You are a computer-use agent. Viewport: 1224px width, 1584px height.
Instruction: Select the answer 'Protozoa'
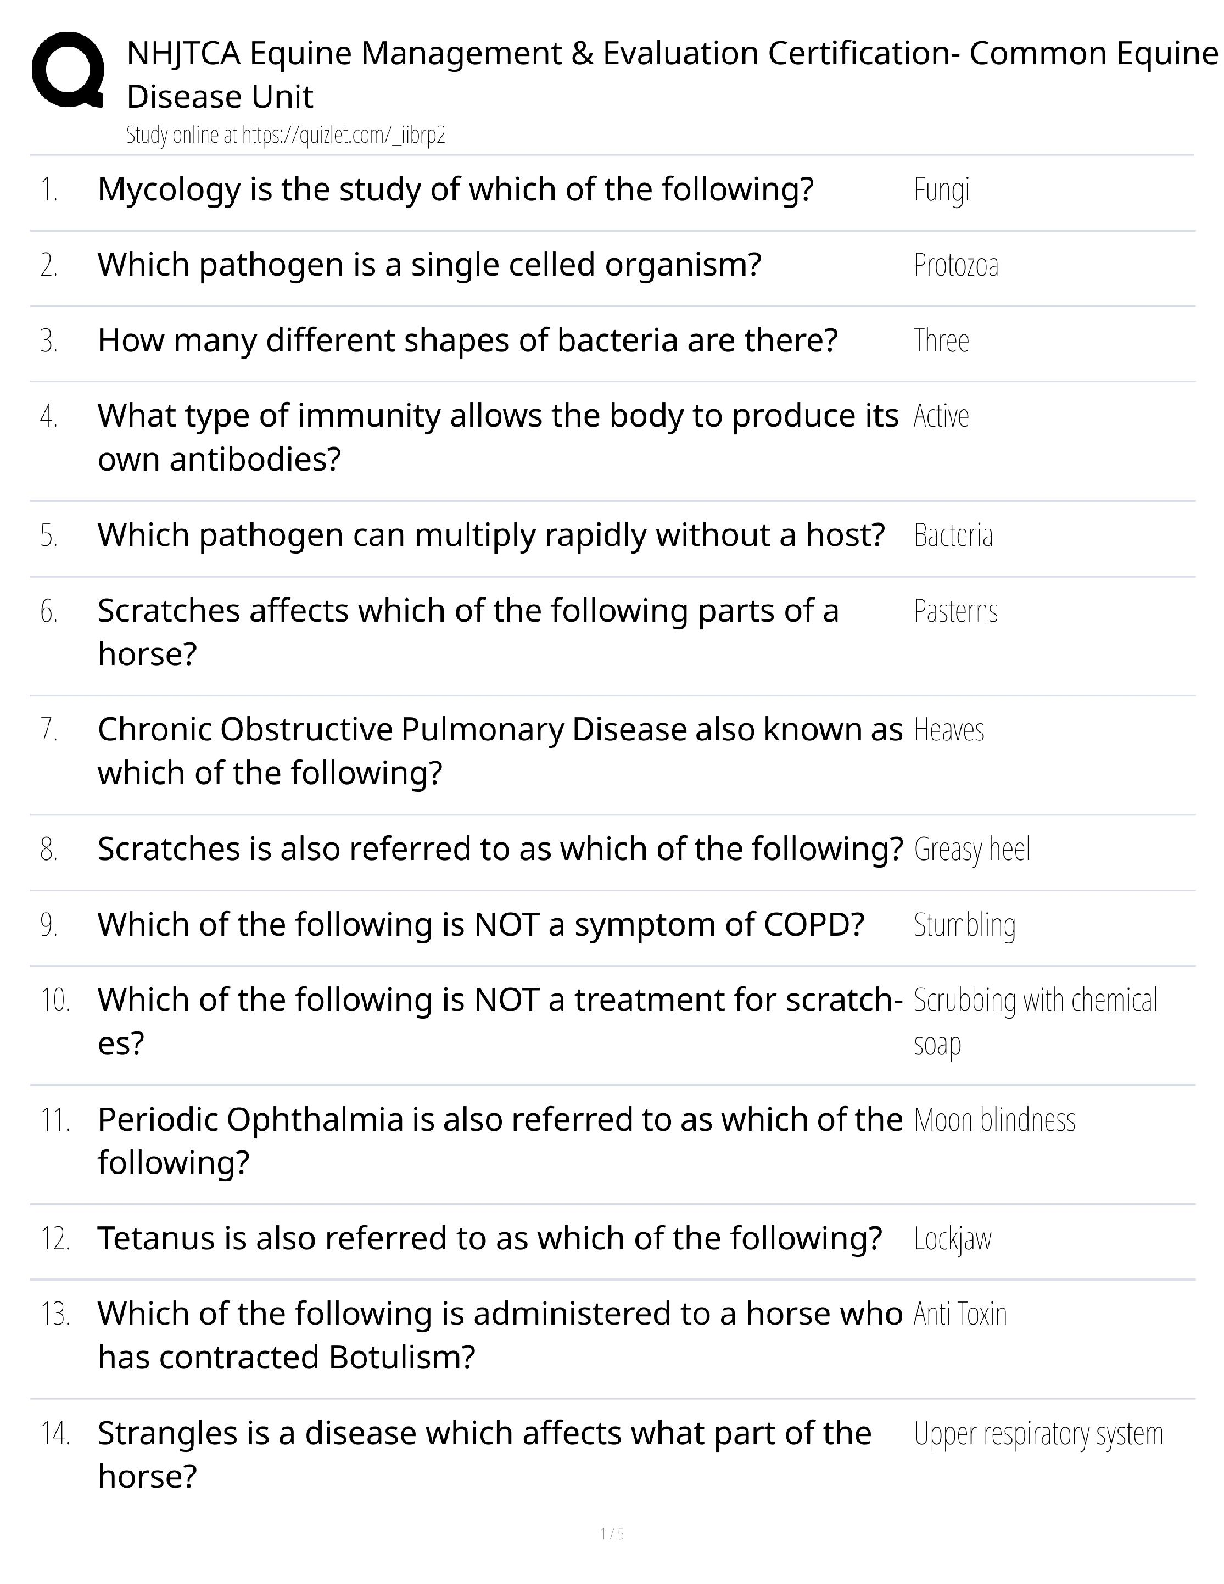click(x=955, y=265)
